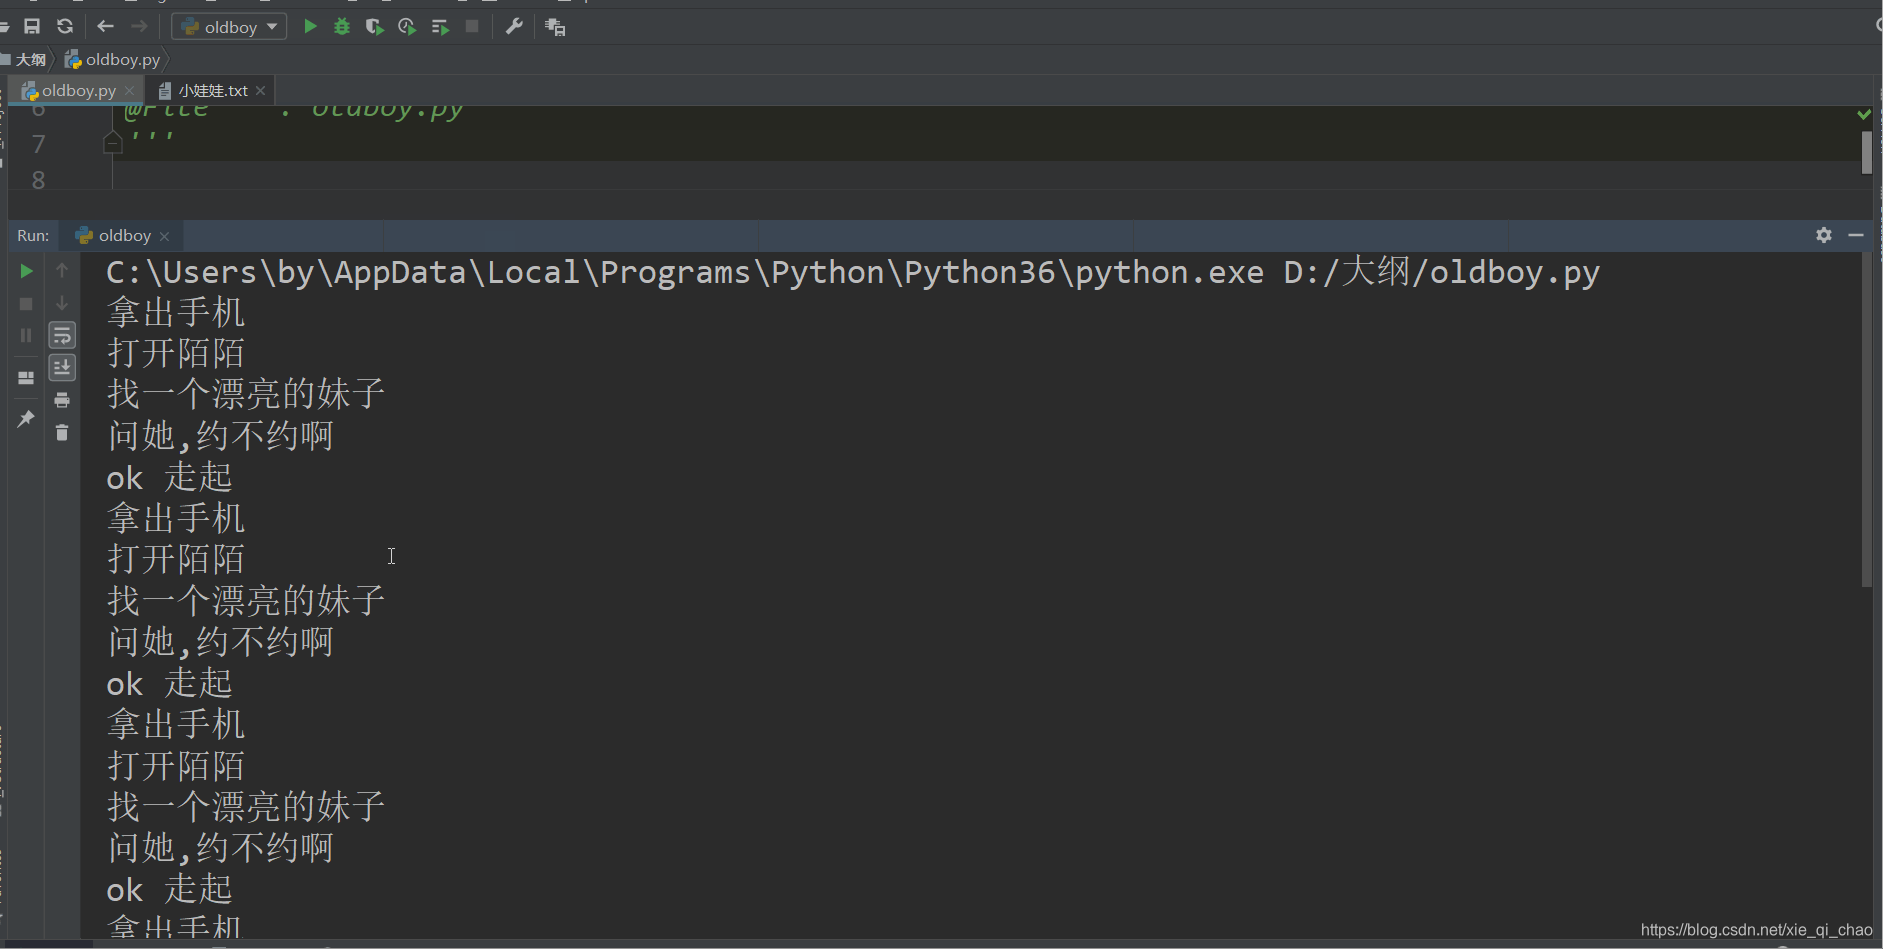Open Run panel settings gear
1883x949 pixels.
pyautogui.click(x=1824, y=235)
